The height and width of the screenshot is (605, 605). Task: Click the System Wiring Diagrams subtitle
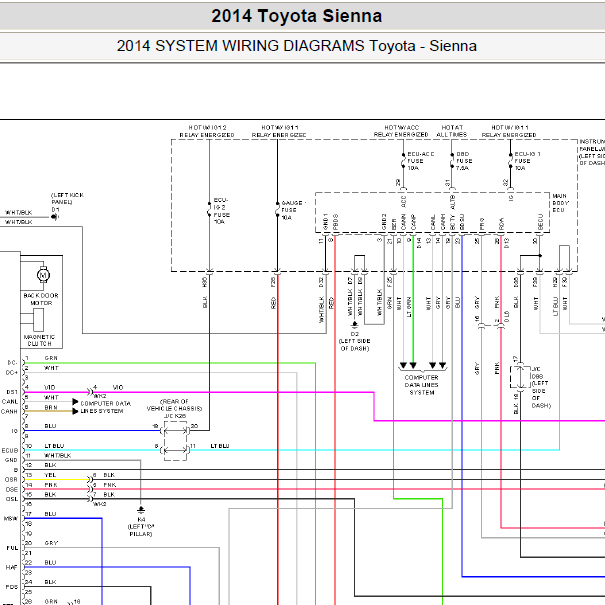click(296, 46)
